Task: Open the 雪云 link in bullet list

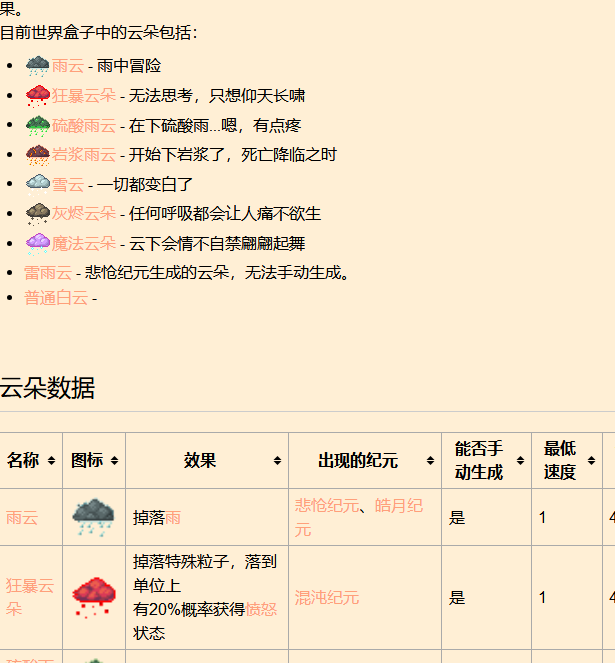Action: tap(68, 185)
